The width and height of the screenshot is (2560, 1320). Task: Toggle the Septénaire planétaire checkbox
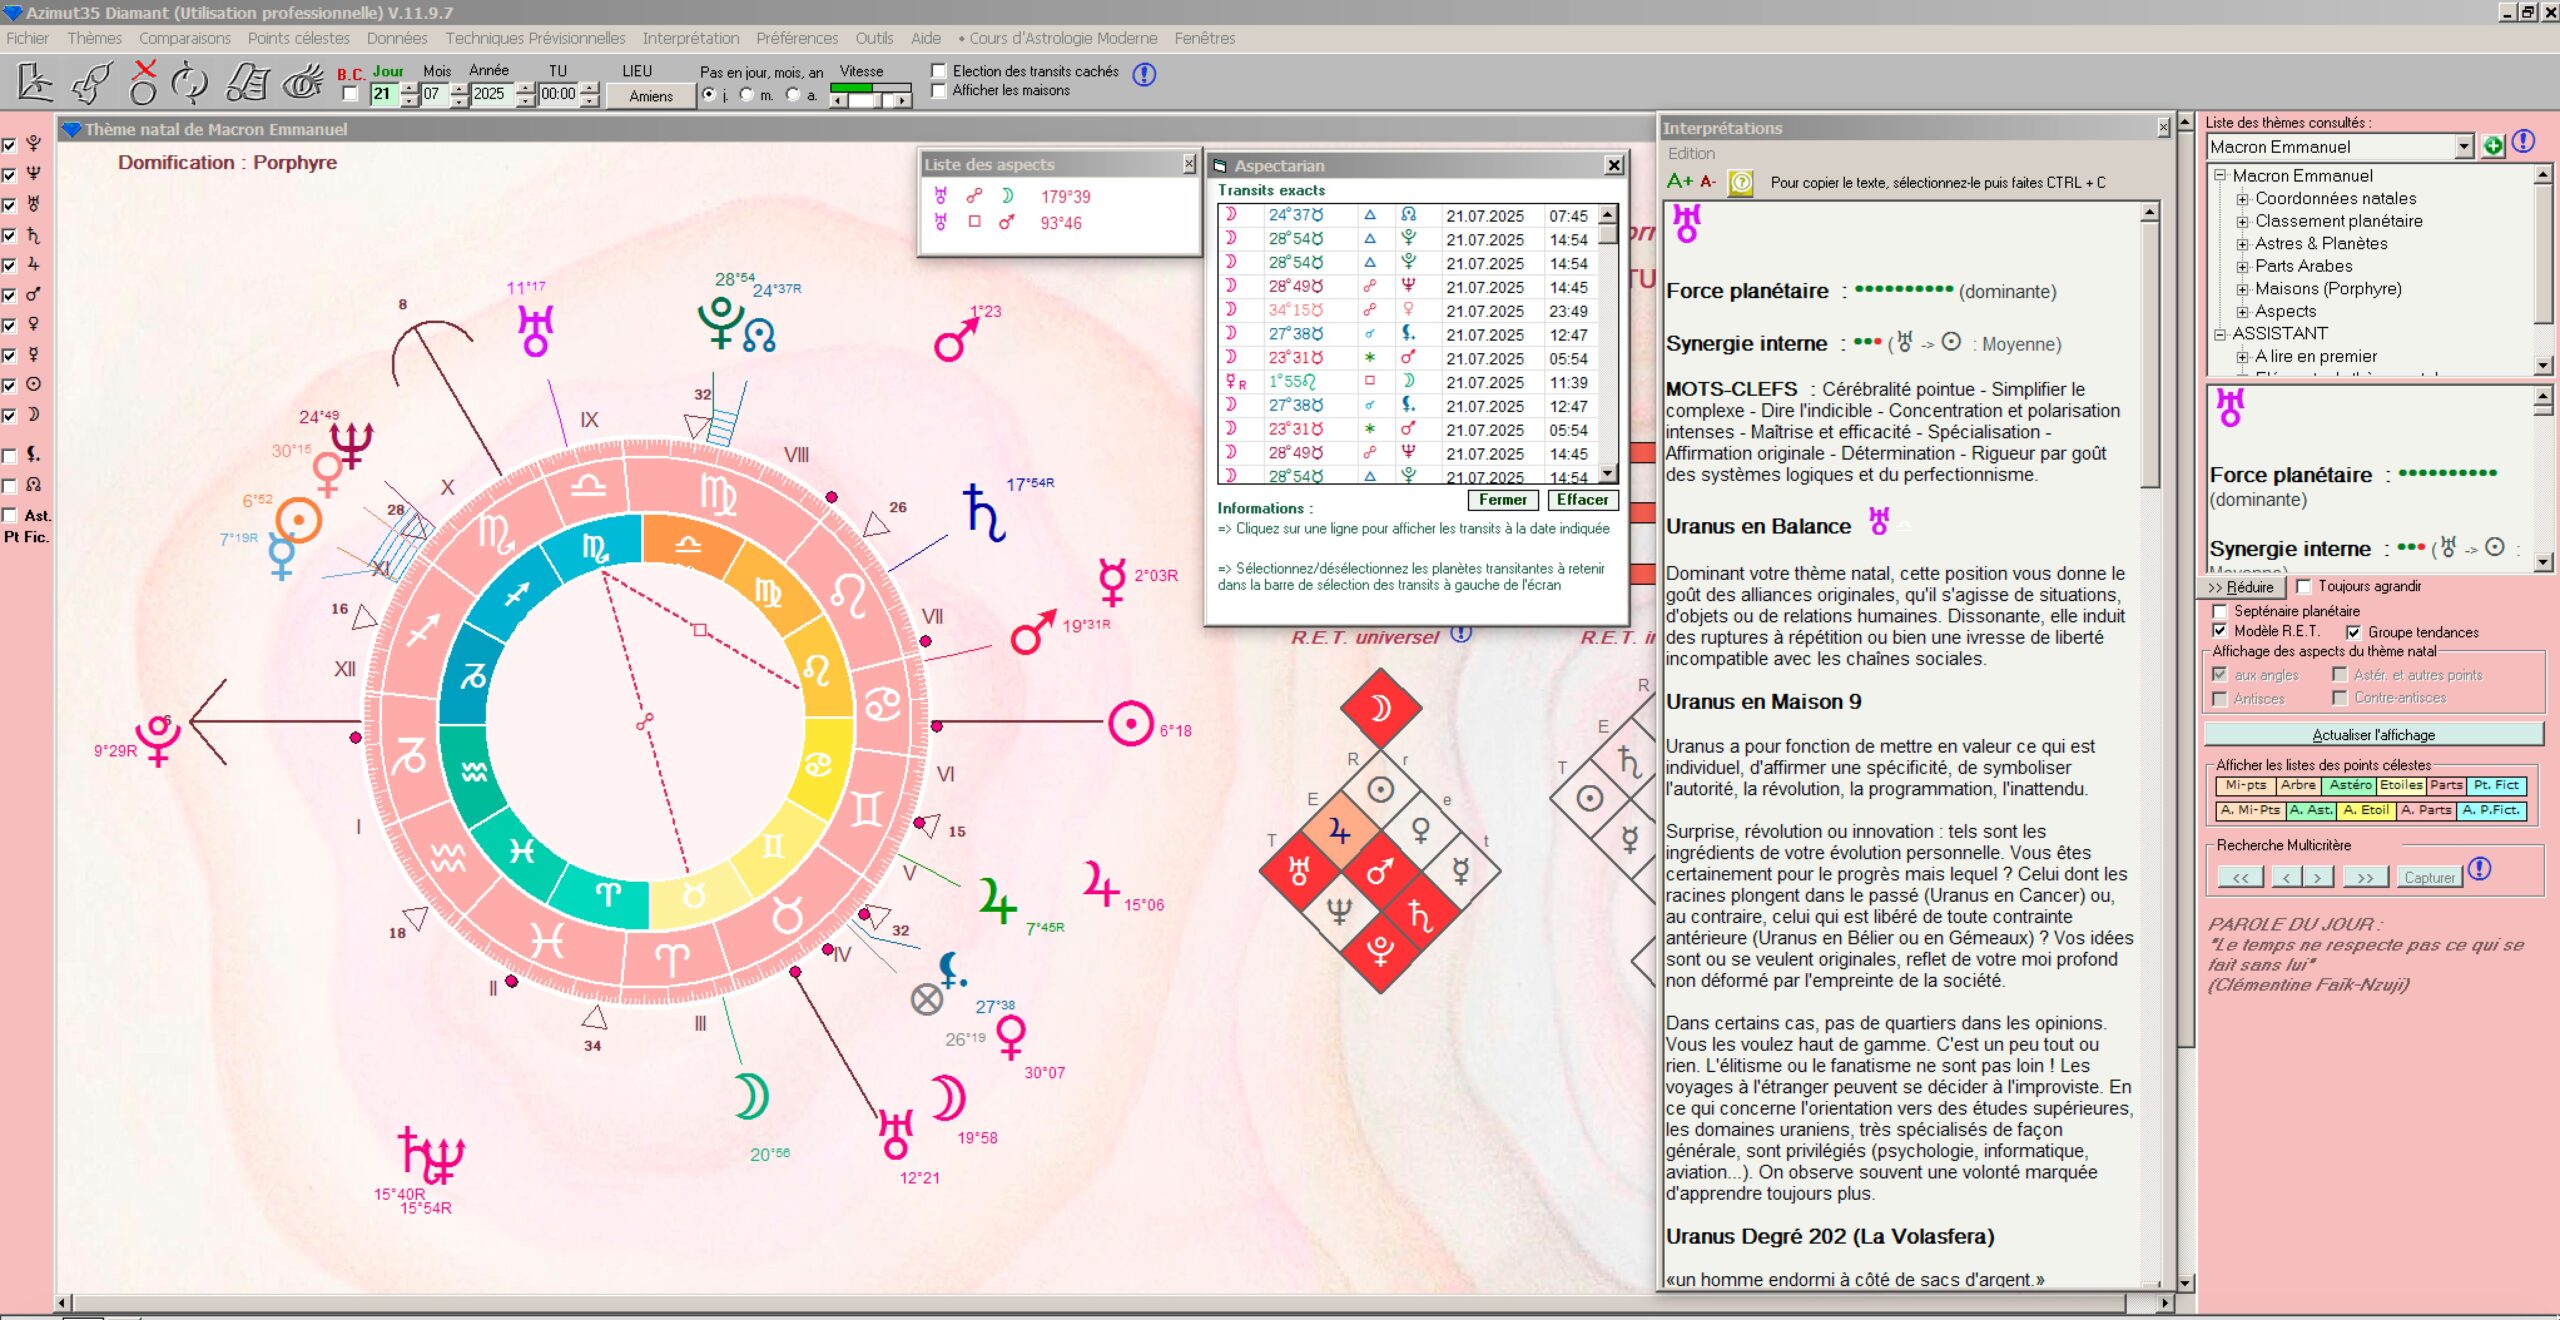[x=2220, y=611]
